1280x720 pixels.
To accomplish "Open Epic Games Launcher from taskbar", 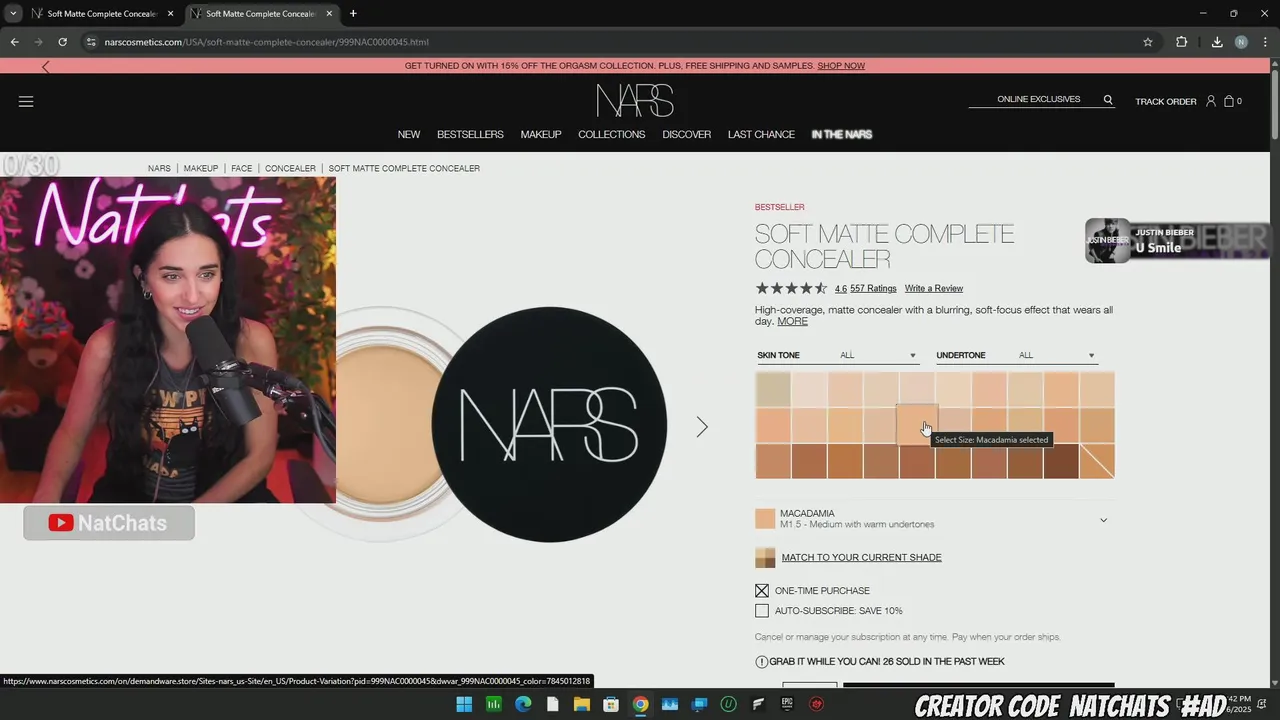I will [x=787, y=704].
